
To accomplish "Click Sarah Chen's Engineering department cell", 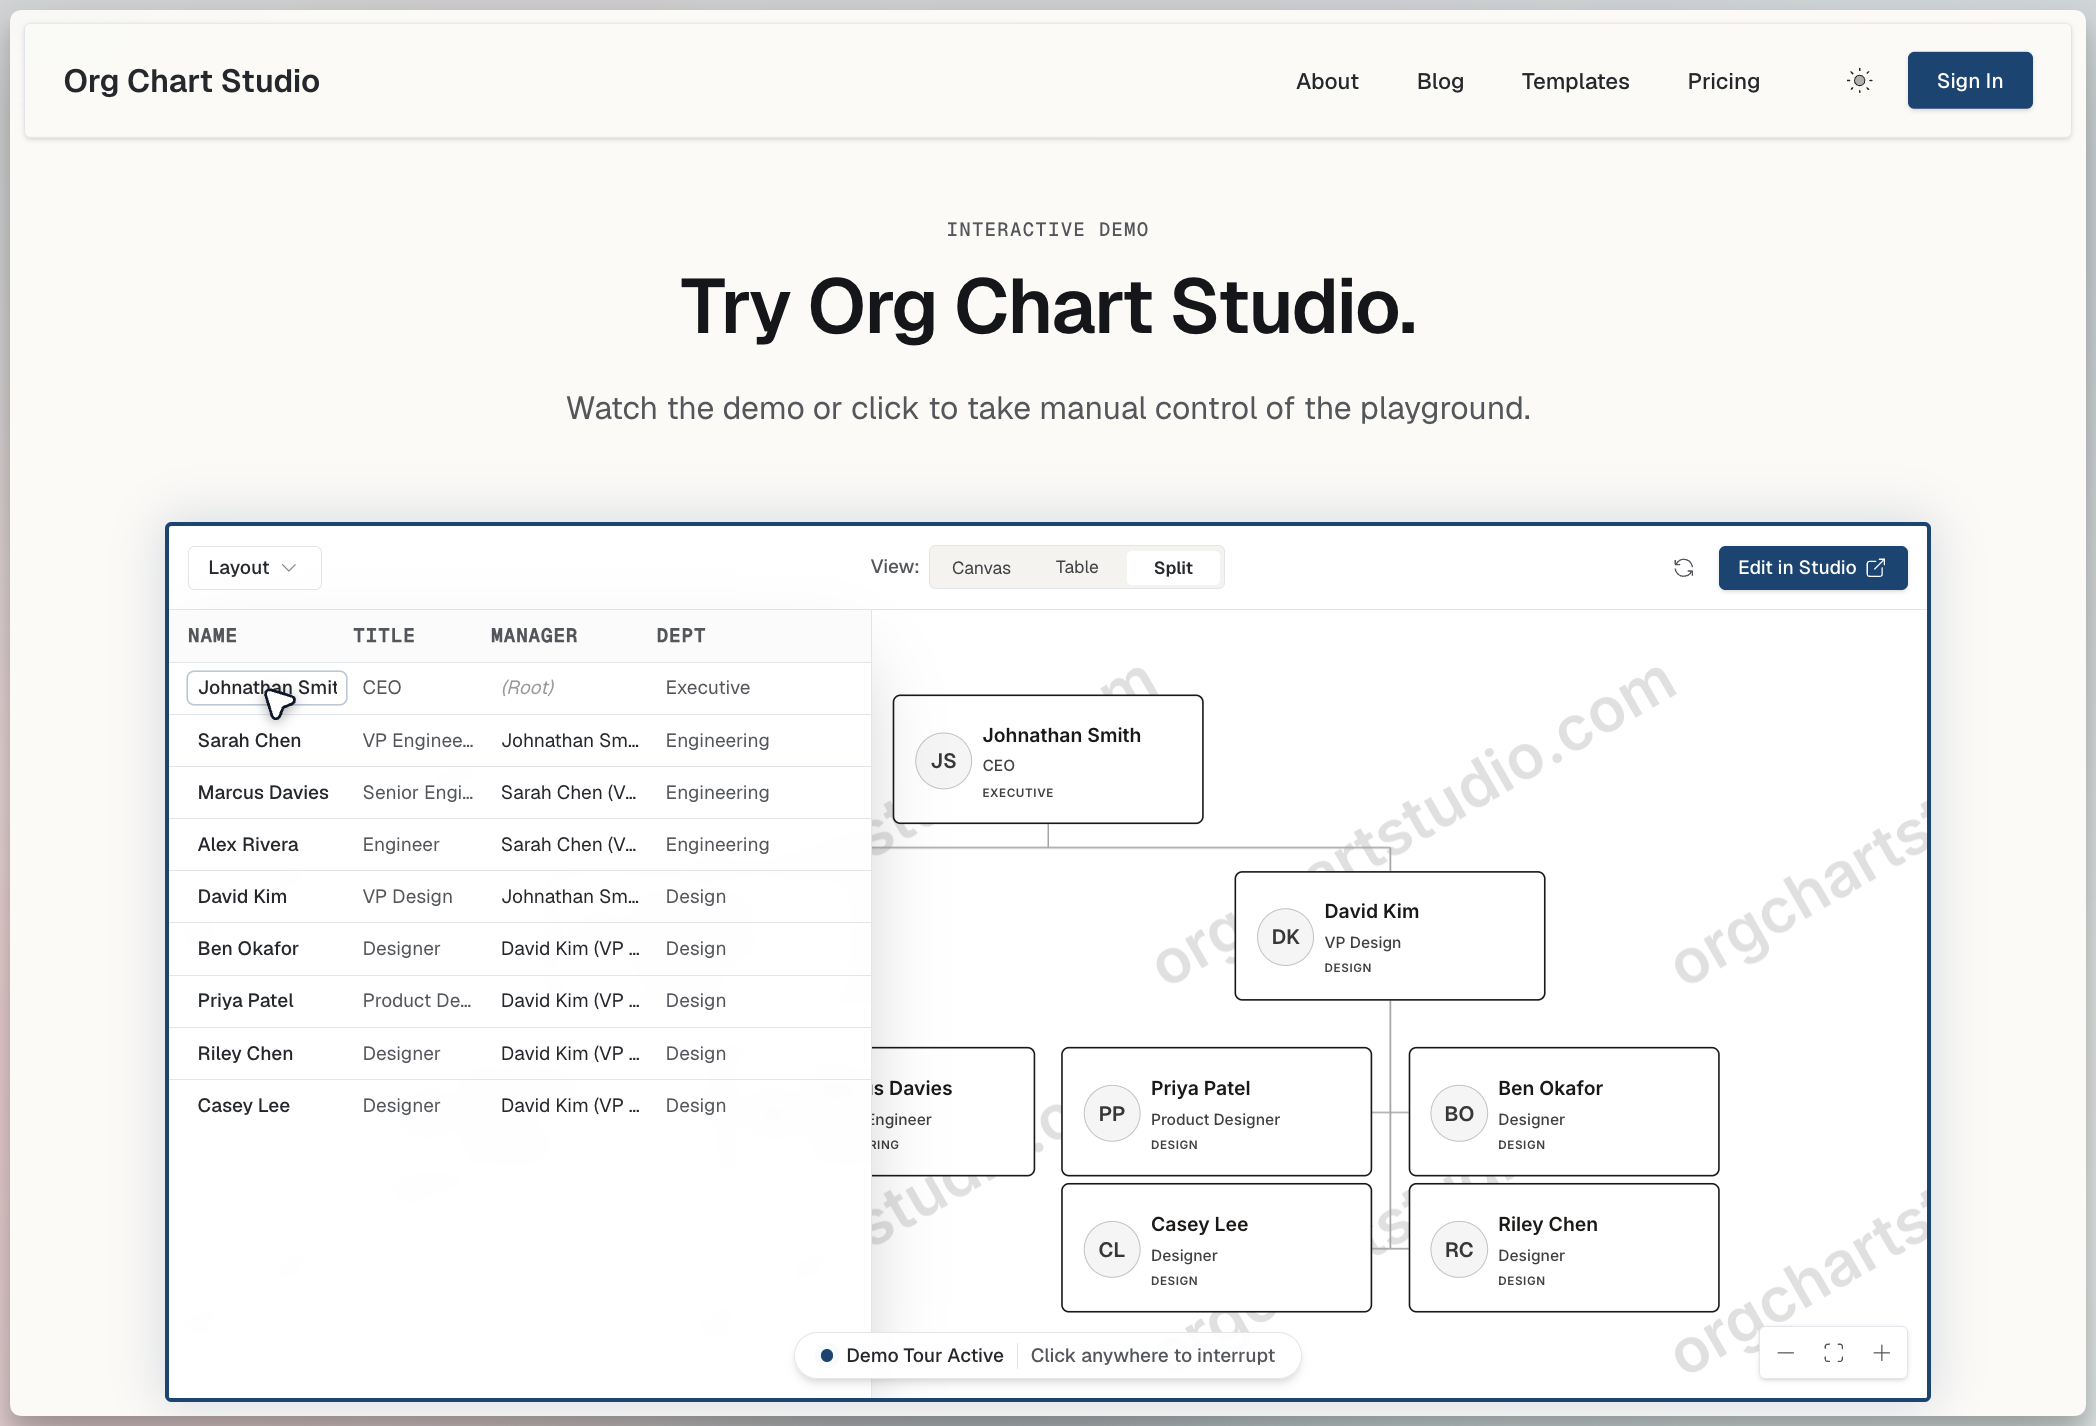I will click(718, 740).
